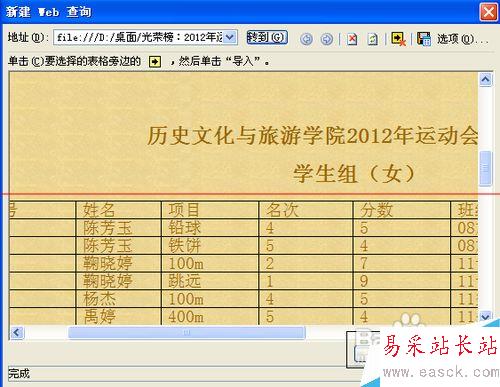Click the 分数 column header cell
Image resolution: width=500 pixels, height=387 pixels.
[x=402, y=210]
